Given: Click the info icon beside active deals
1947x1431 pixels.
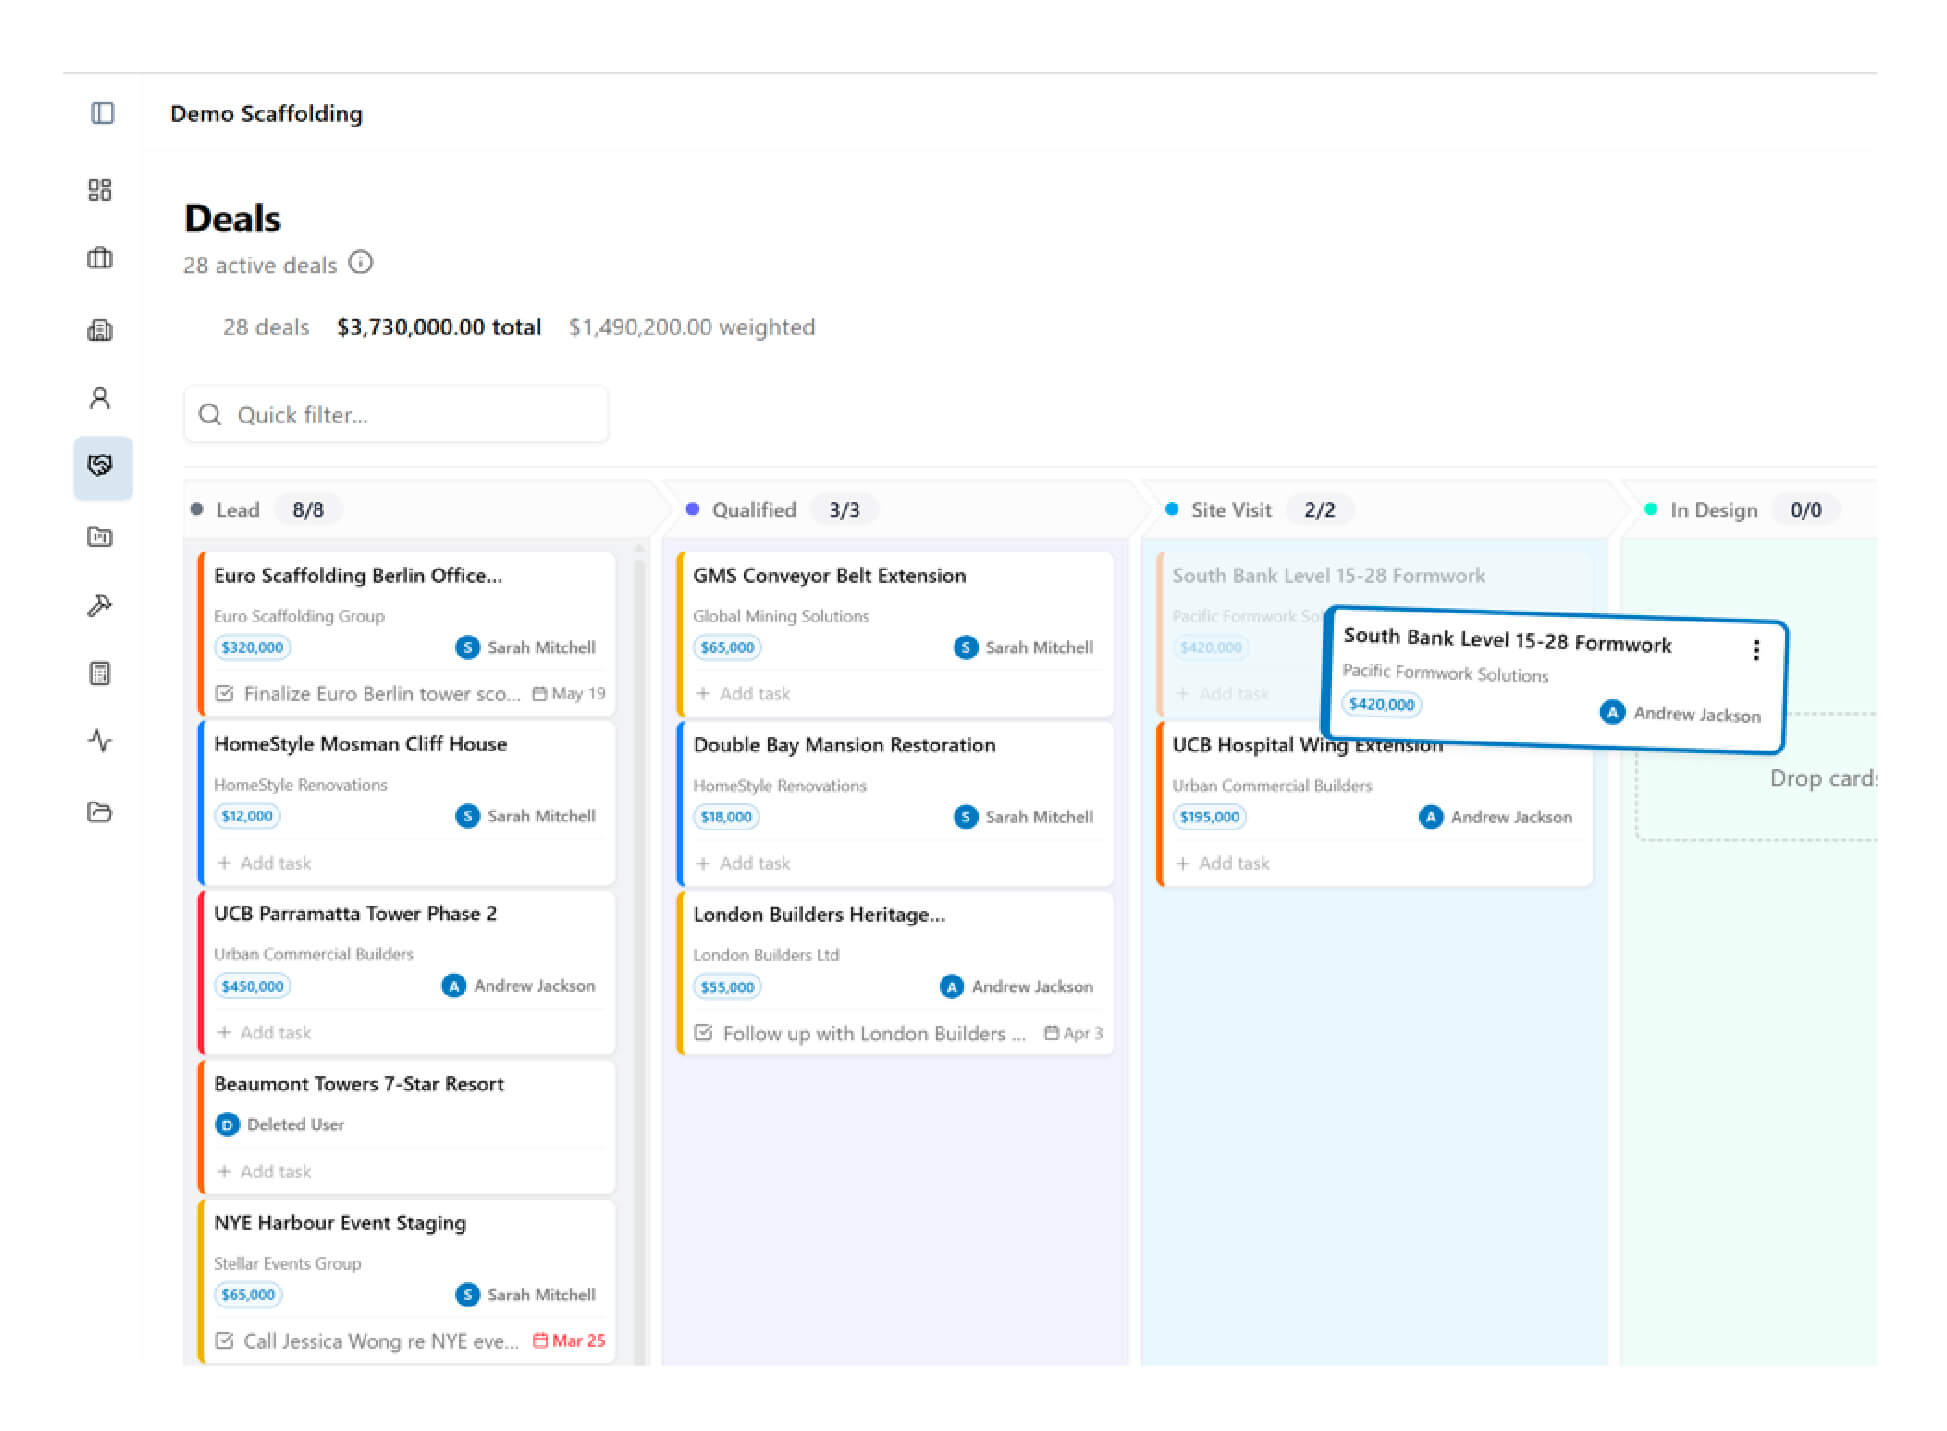Looking at the screenshot, I should click(x=361, y=263).
